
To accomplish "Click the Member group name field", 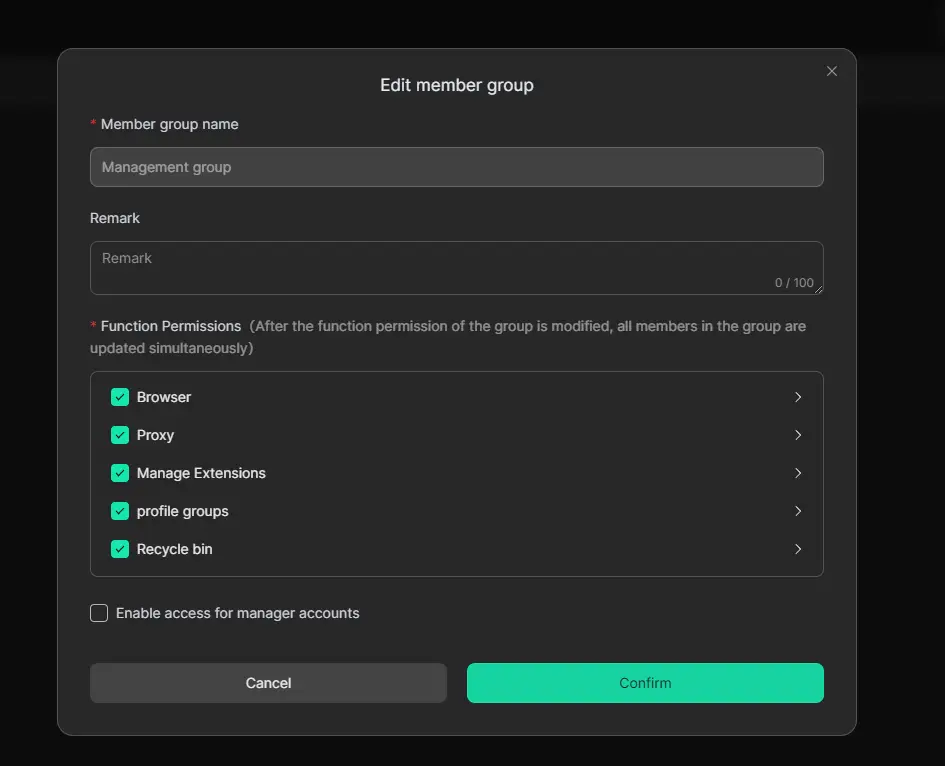I will click(456, 167).
